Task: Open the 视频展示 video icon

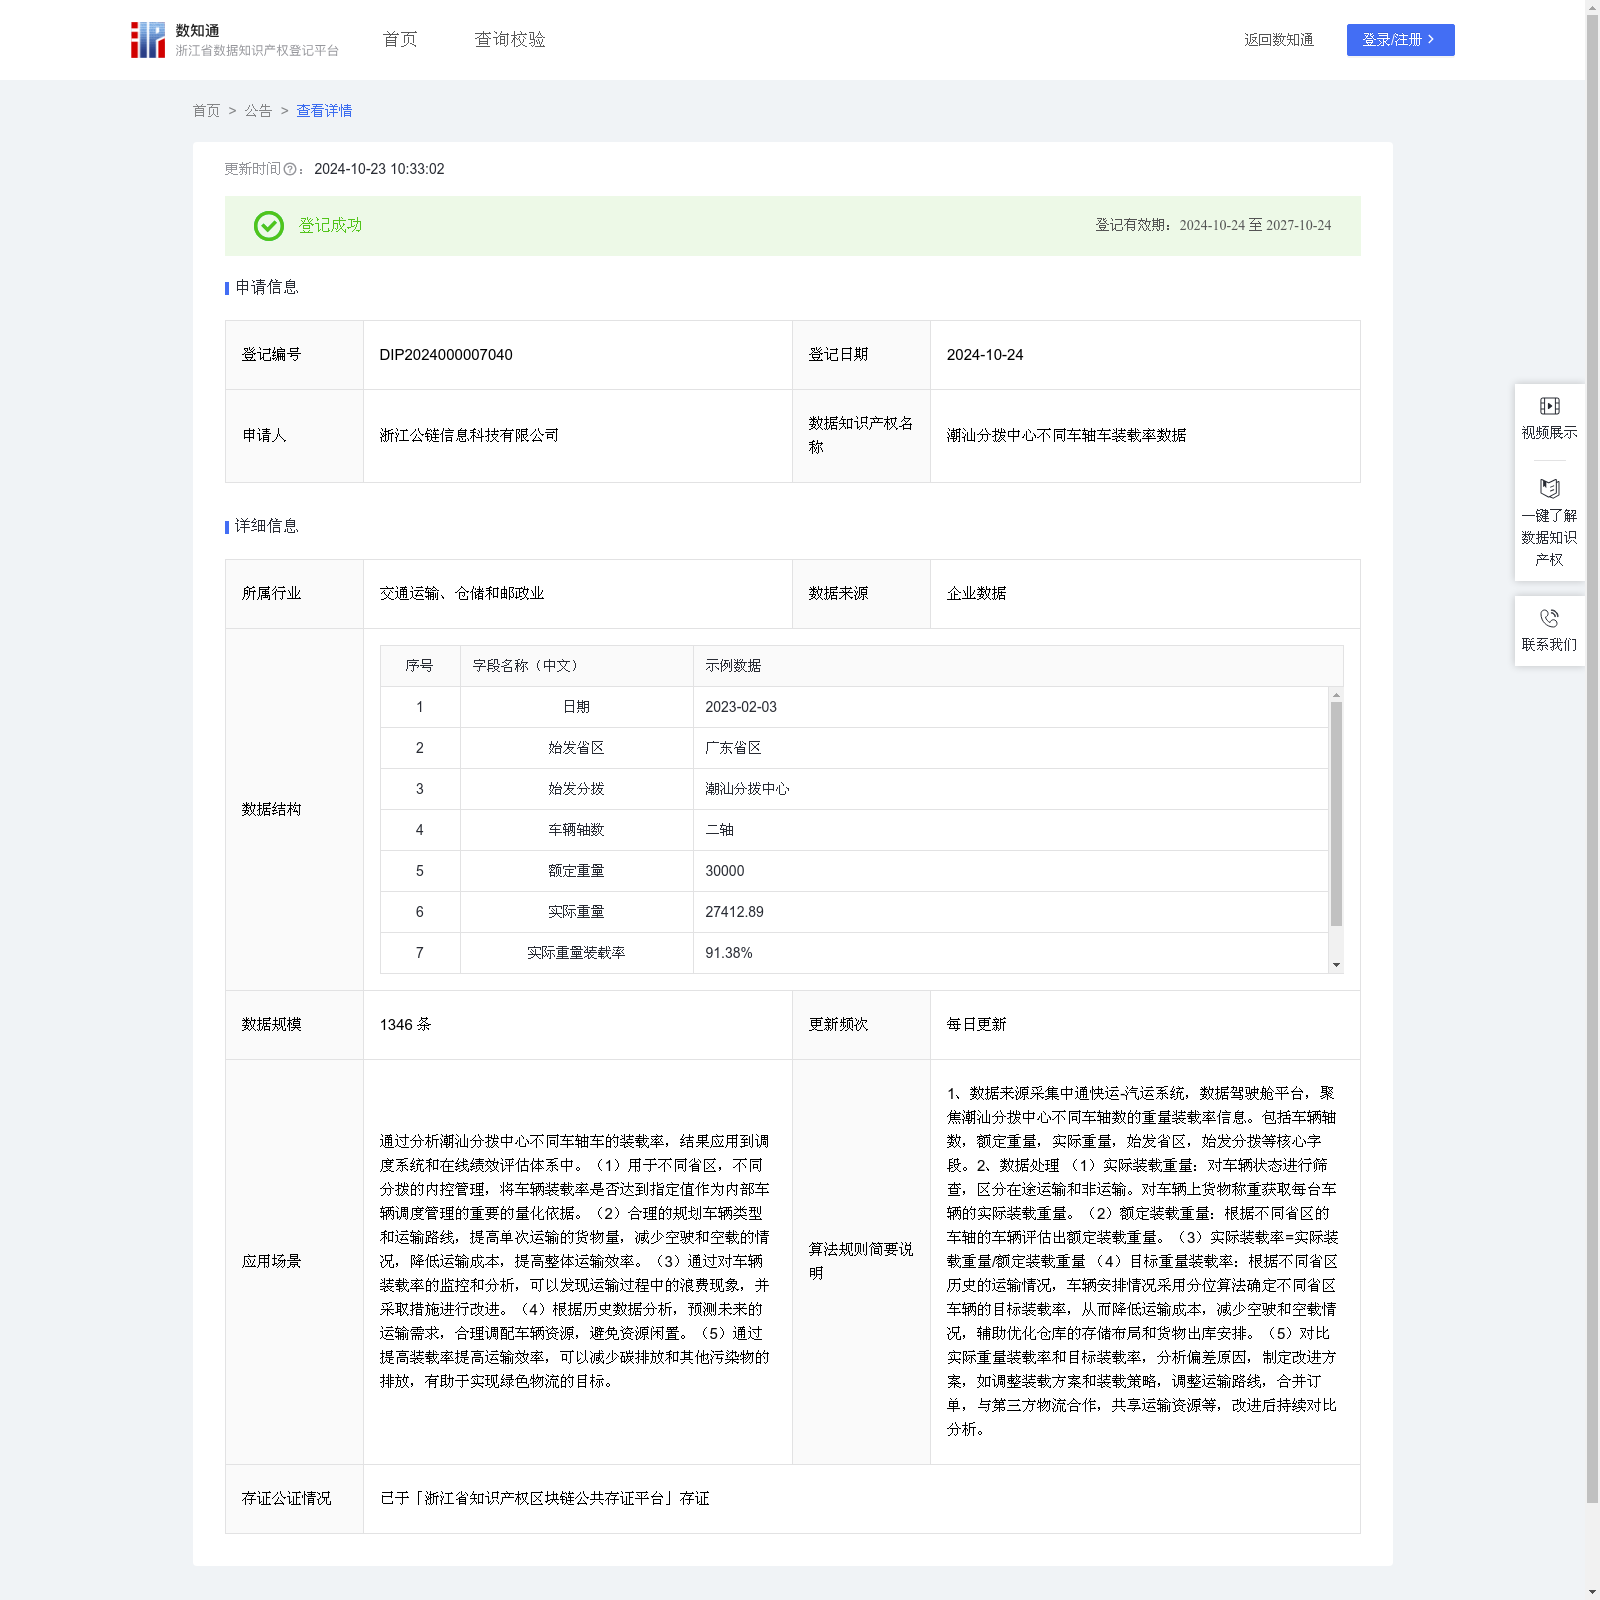Action: (1549, 406)
